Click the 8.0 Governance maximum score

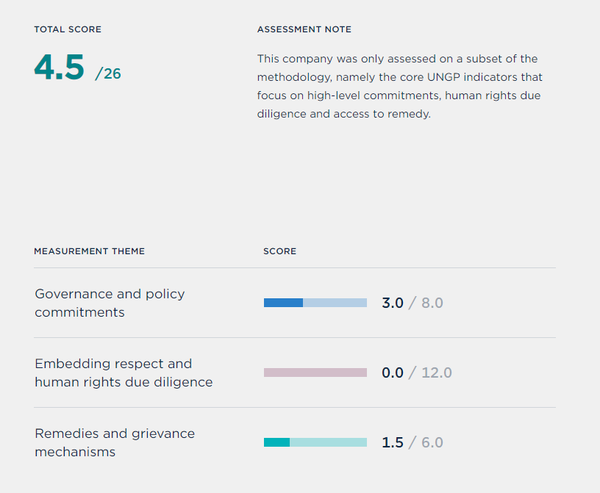point(431,303)
